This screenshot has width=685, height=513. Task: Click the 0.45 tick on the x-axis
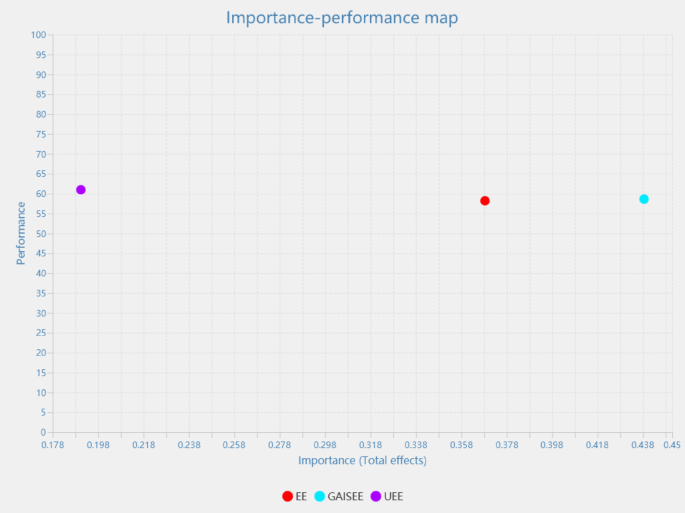(672, 444)
